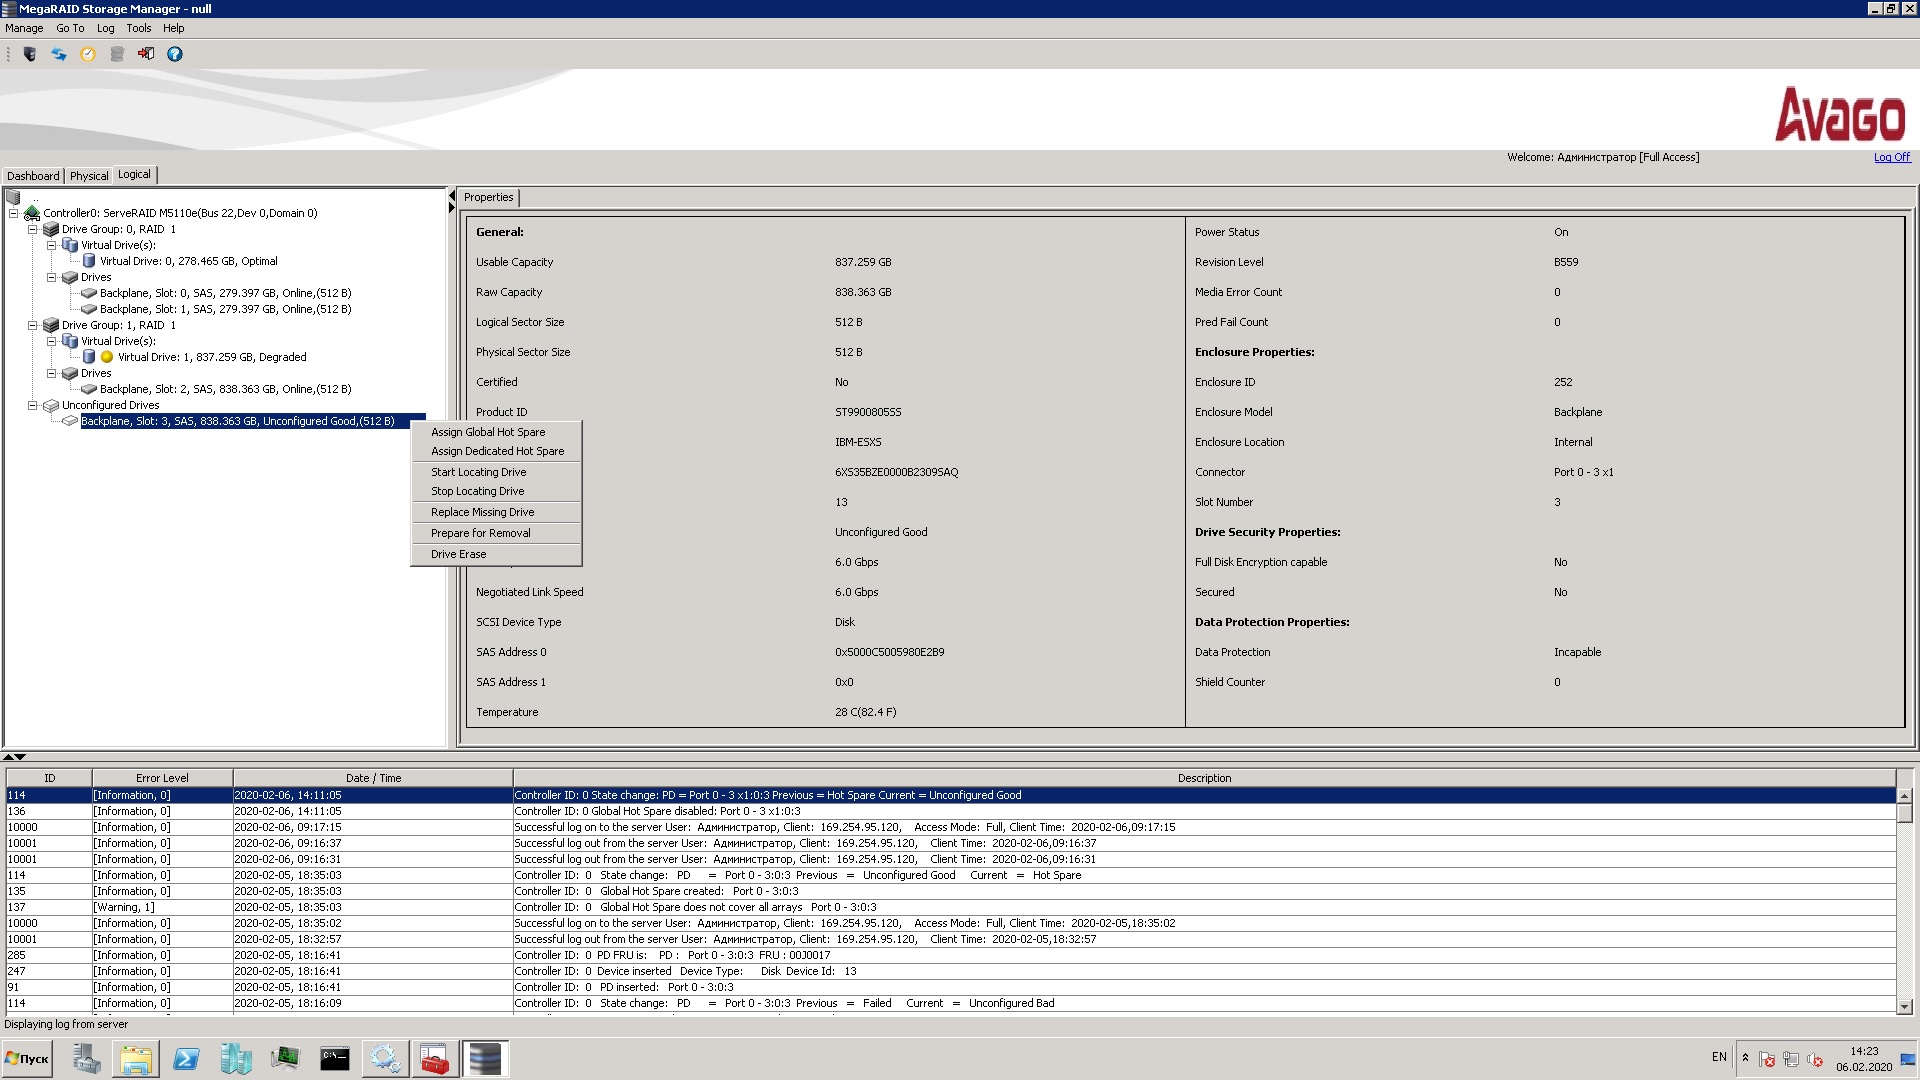Click the MegaRAID Storage Manager taskbar icon
The image size is (1920, 1080).
(x=484, y=1059)
